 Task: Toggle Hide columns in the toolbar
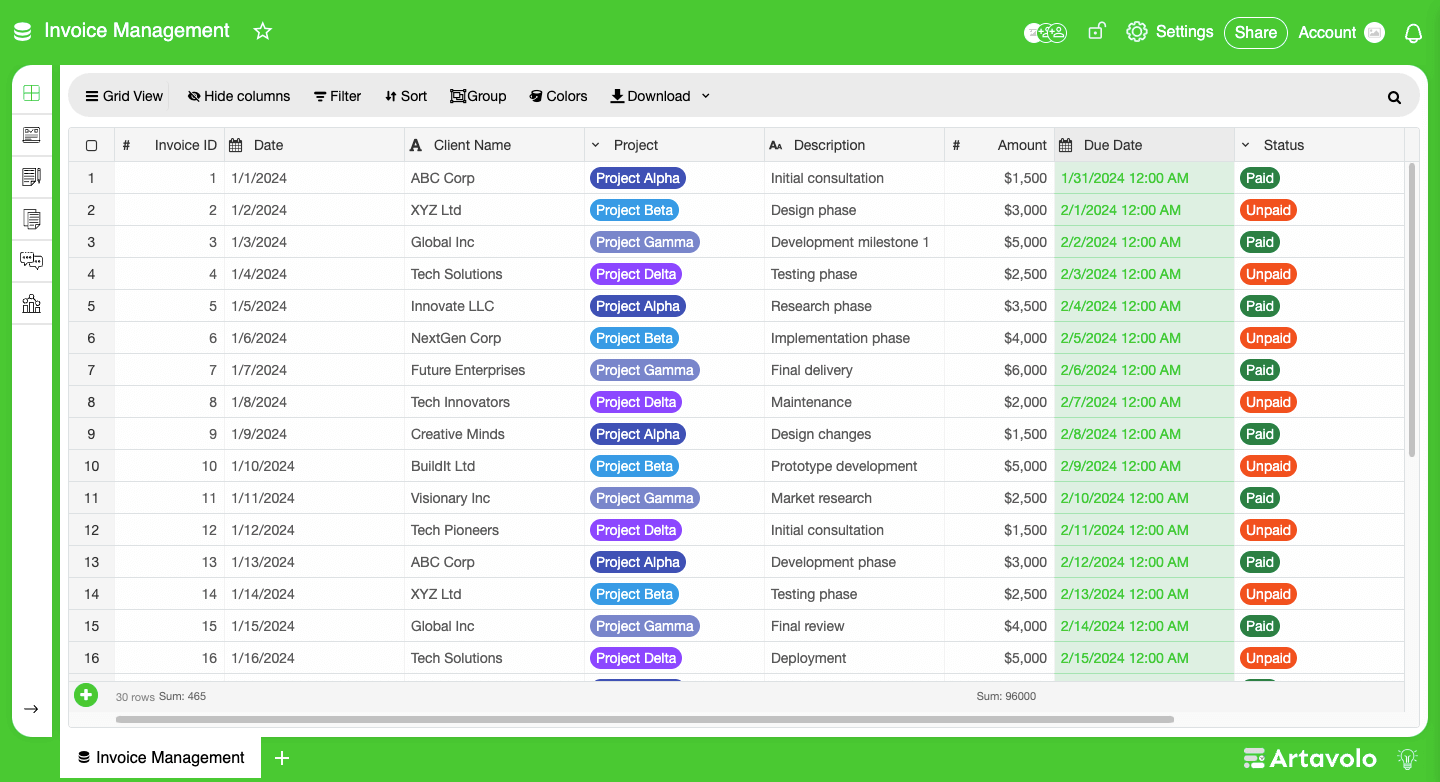click(x=238, y=96)
